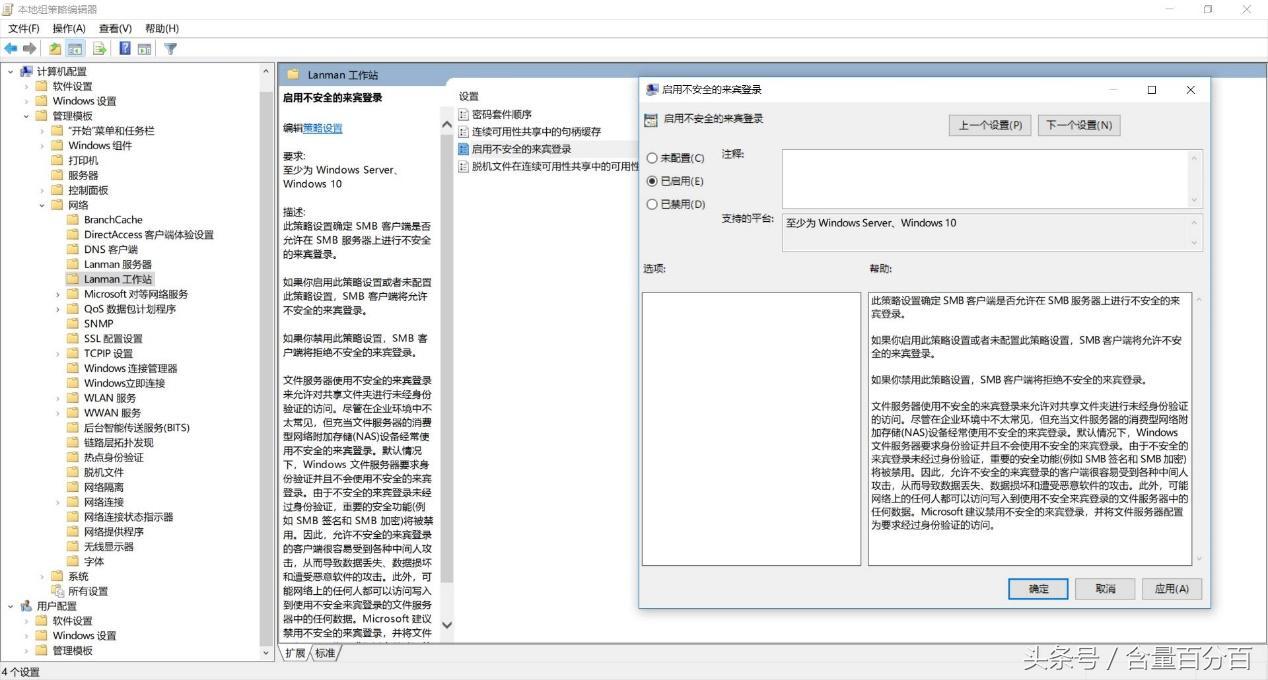
Task: Toggle the show/hide action pane icon
Action: click(x=144, y=48)
